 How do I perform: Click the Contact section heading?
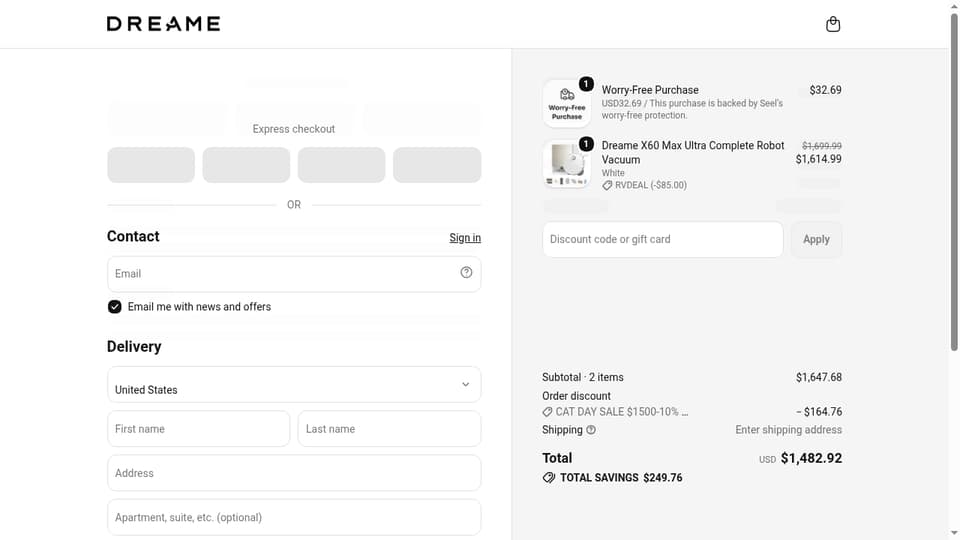133,236
